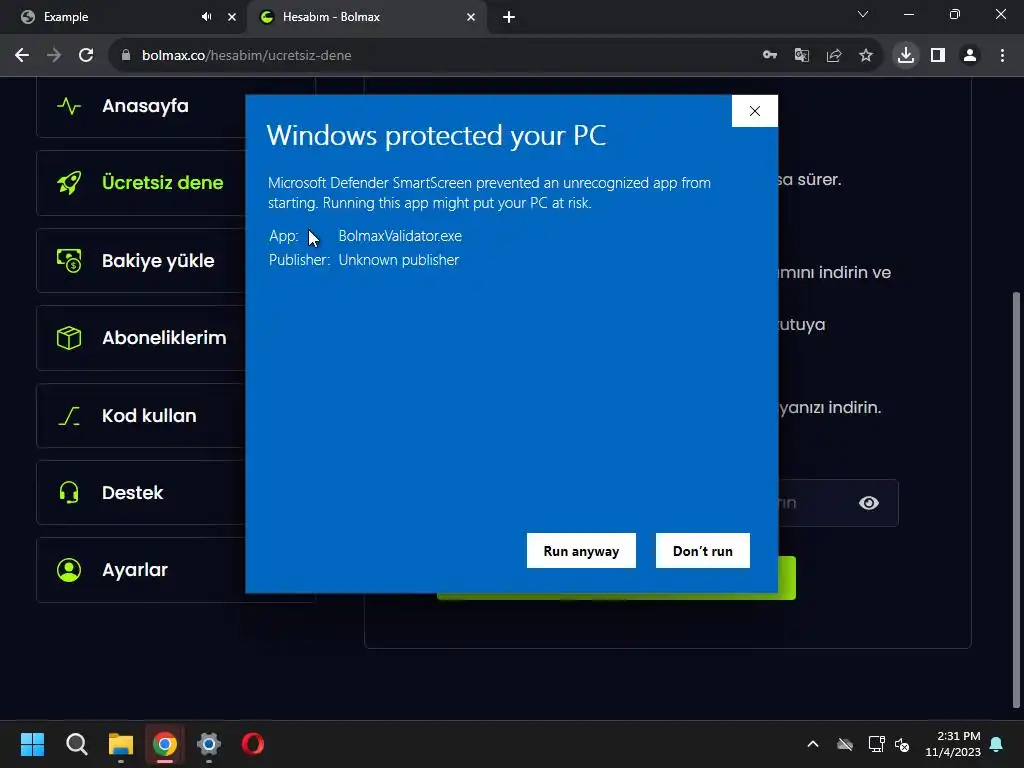
Task: Click the address bar URL
Action: (x=247, y=56)
